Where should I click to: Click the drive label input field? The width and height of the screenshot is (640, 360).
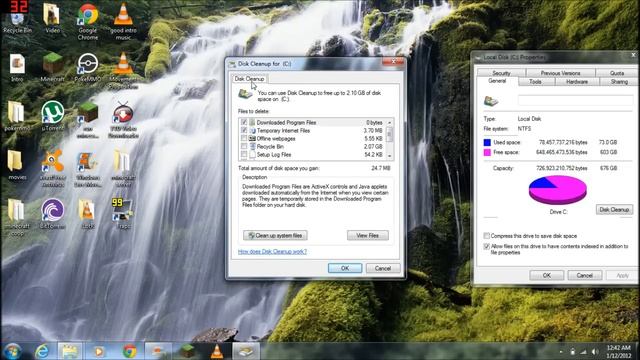tap(576, 100)
